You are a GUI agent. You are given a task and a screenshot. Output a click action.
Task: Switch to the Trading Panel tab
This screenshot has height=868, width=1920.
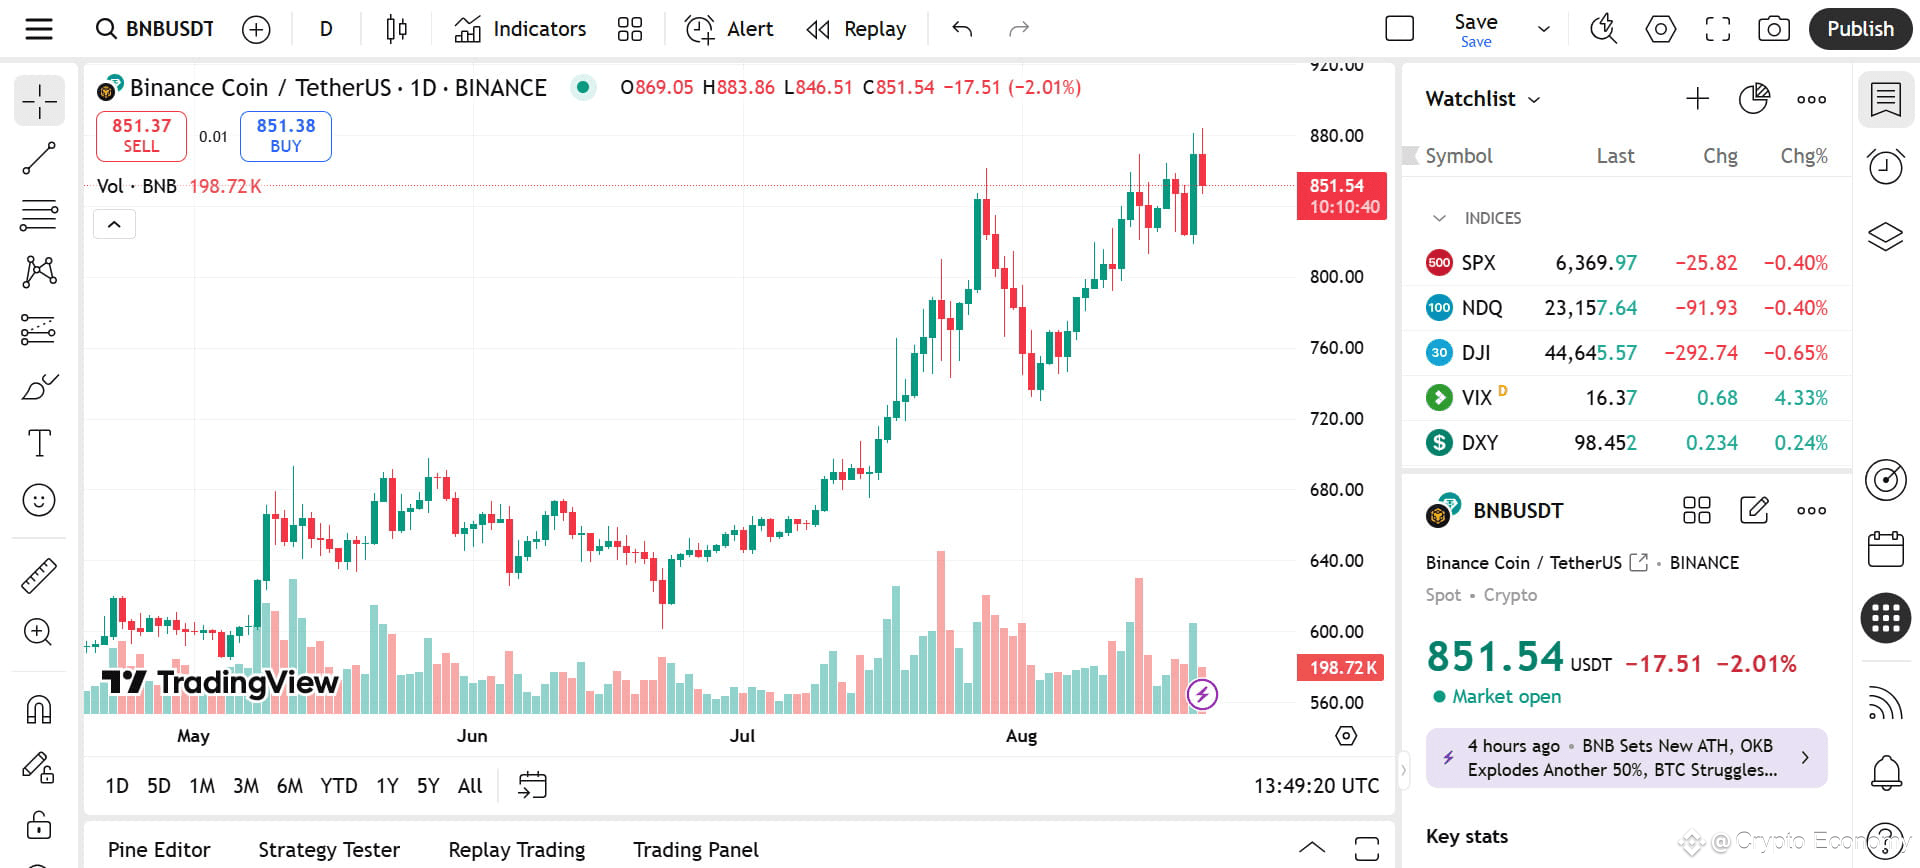tap(696, 850)
